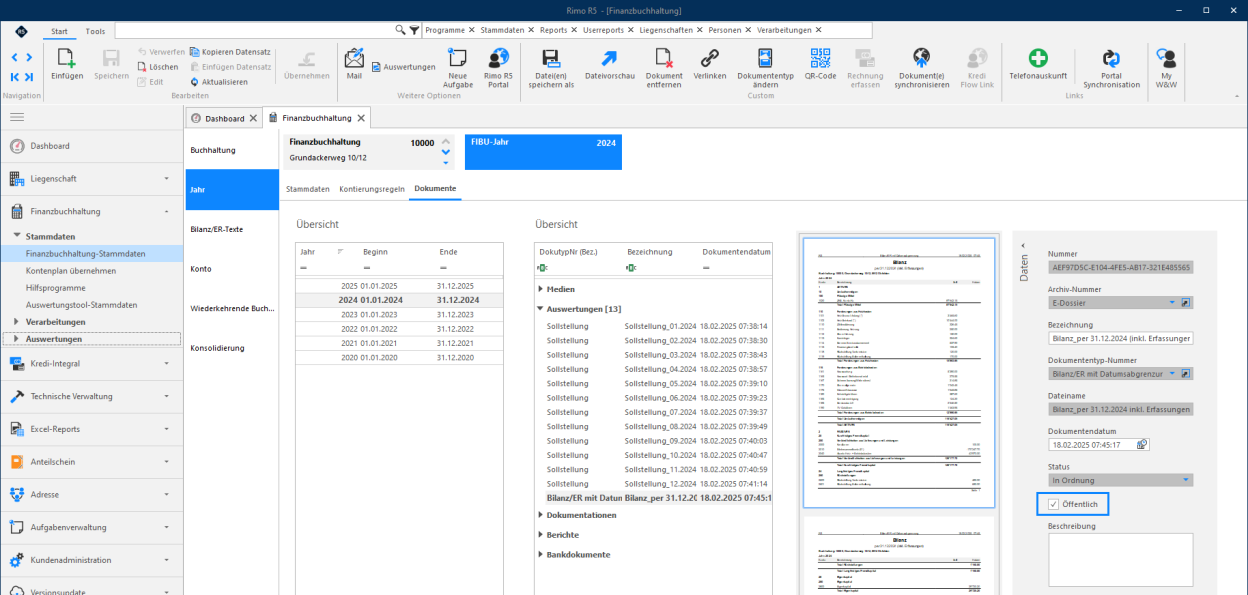Go to next record navigation arrow
The width and height of the screenshot is (1248, 595).
pyautogui.click(x=29, y=58)
